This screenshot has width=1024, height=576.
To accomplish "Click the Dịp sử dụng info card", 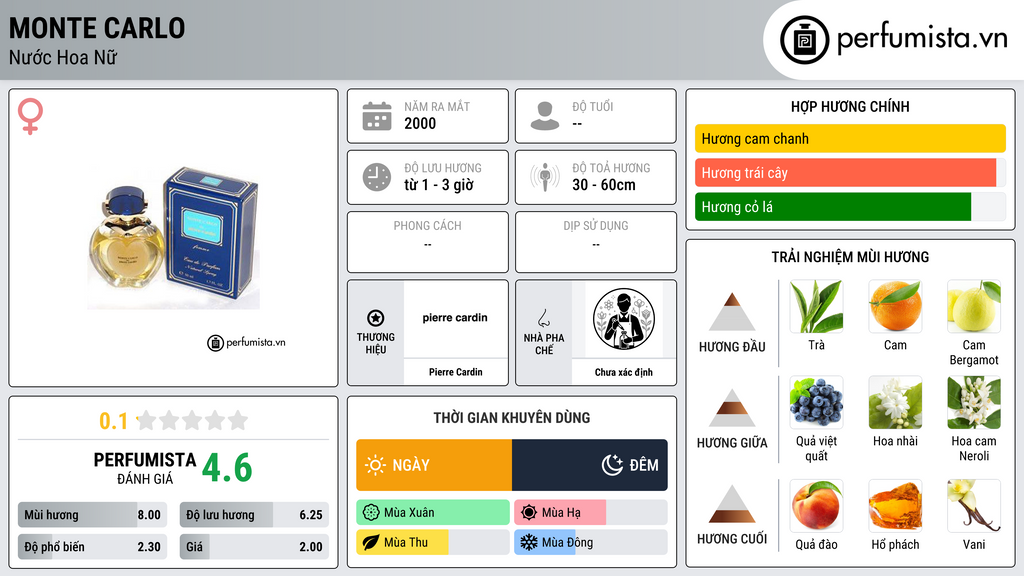I will pos(596,242).
